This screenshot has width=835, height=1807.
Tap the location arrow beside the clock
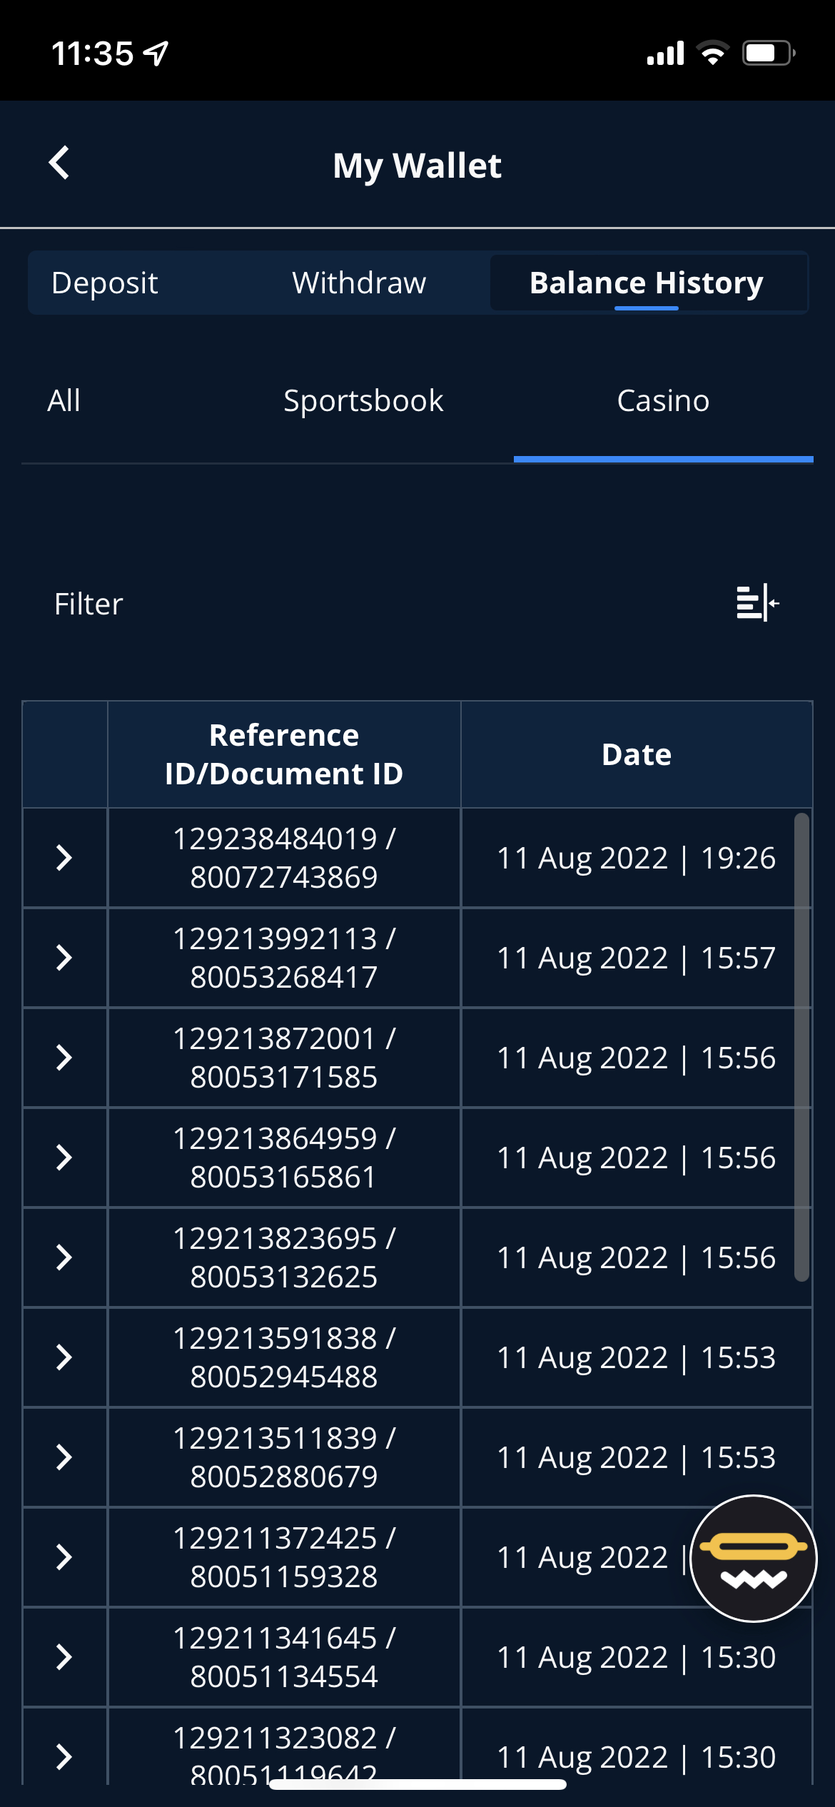coord(156,53)
